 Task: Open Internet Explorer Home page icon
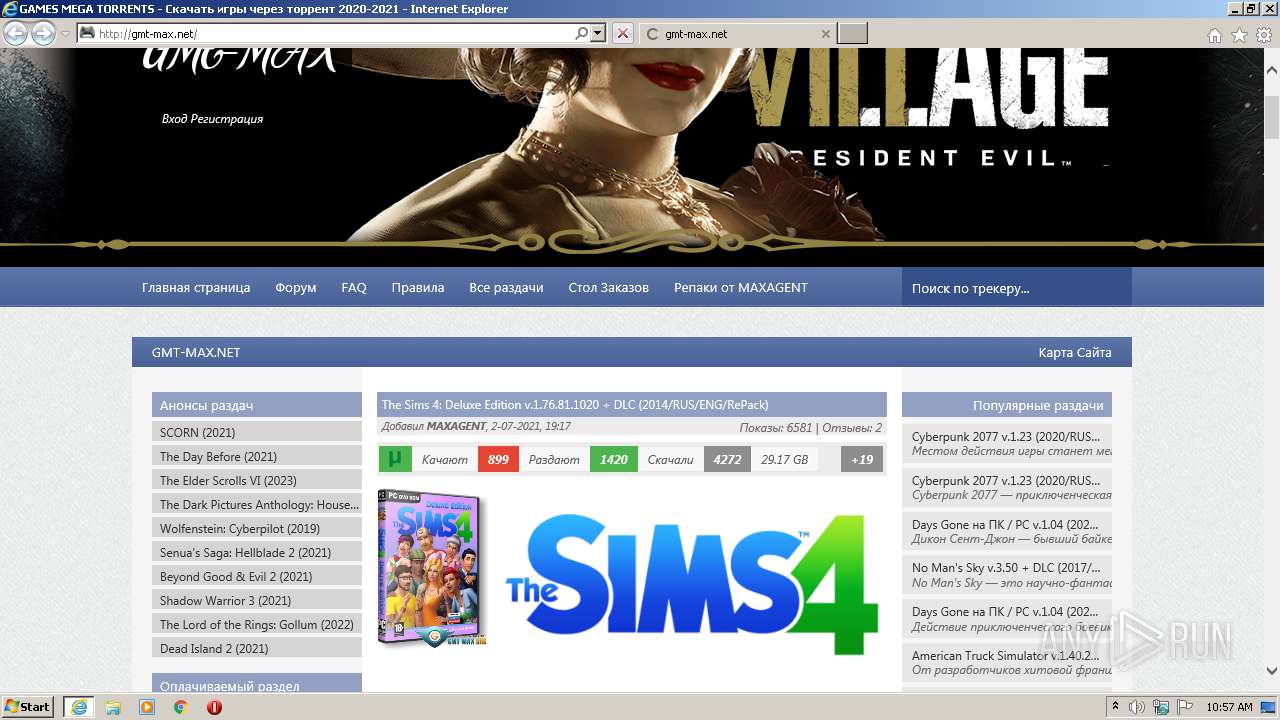tap(1214, 35)
